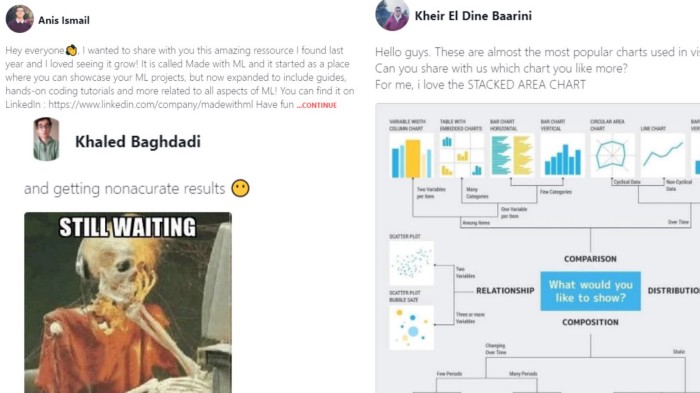Click the Kheir El Dine Baarini name

(x=473, y=16)
